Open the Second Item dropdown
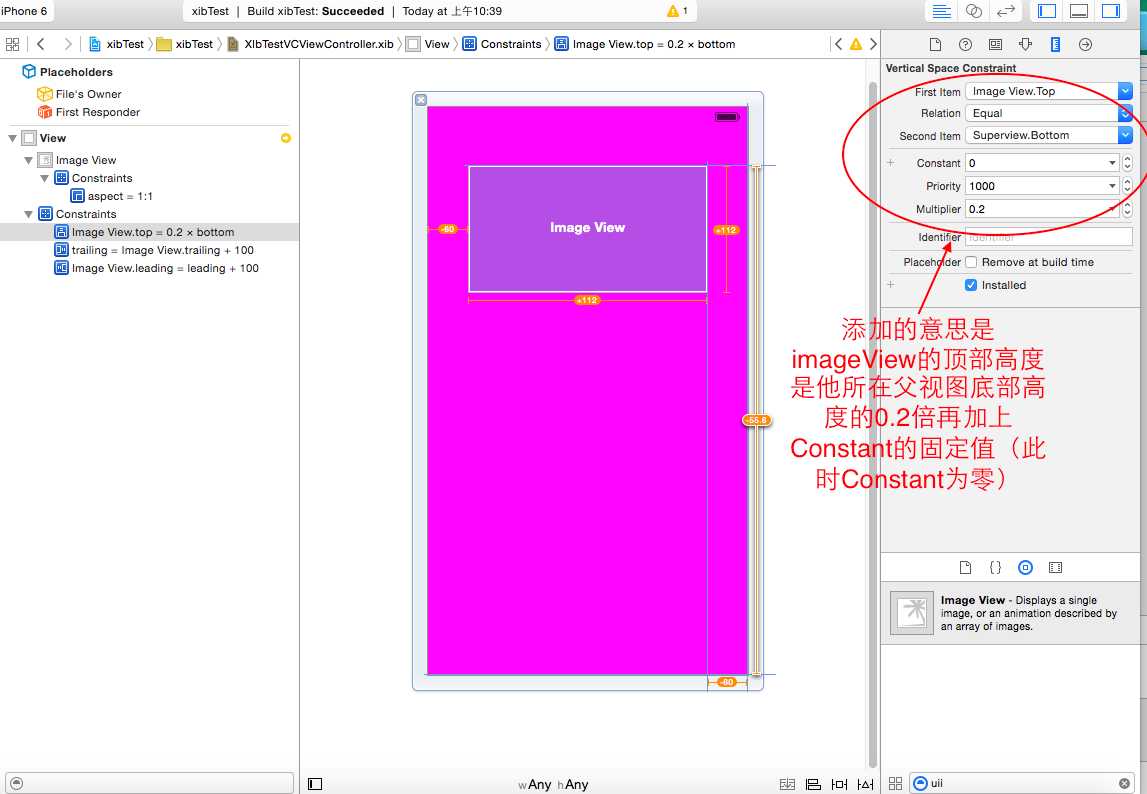This screenshot has width=1147, height=794. [1049, 135]
